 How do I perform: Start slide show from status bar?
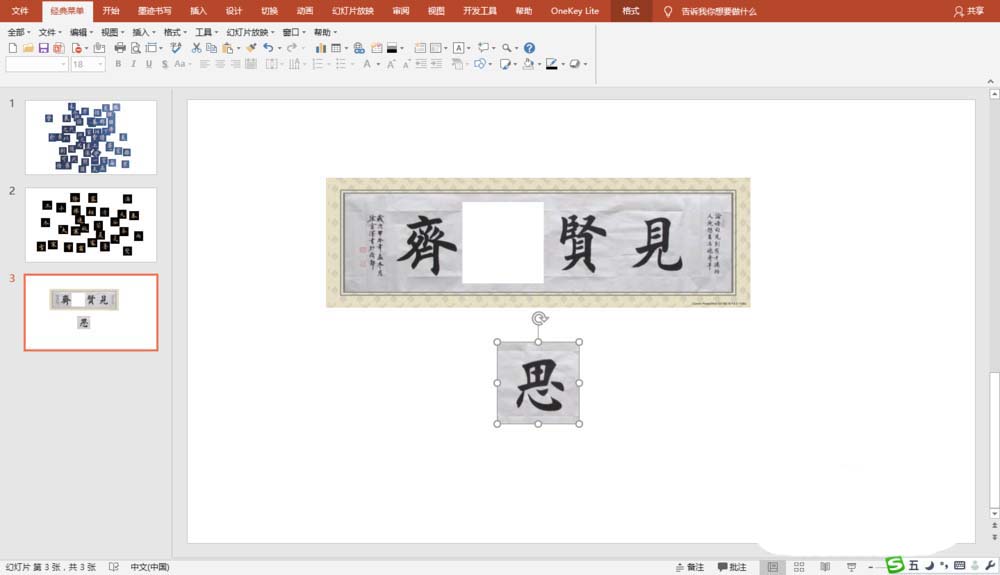[851, 567]
